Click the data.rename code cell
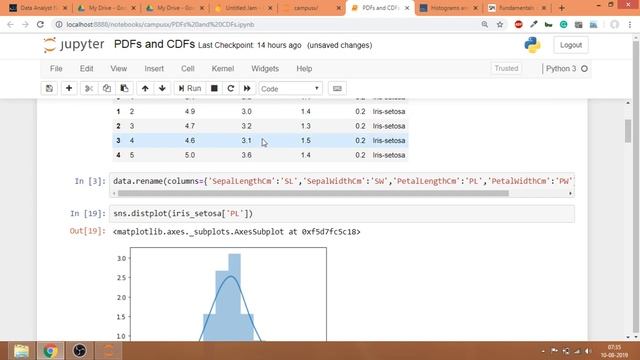 coord(342,181)
